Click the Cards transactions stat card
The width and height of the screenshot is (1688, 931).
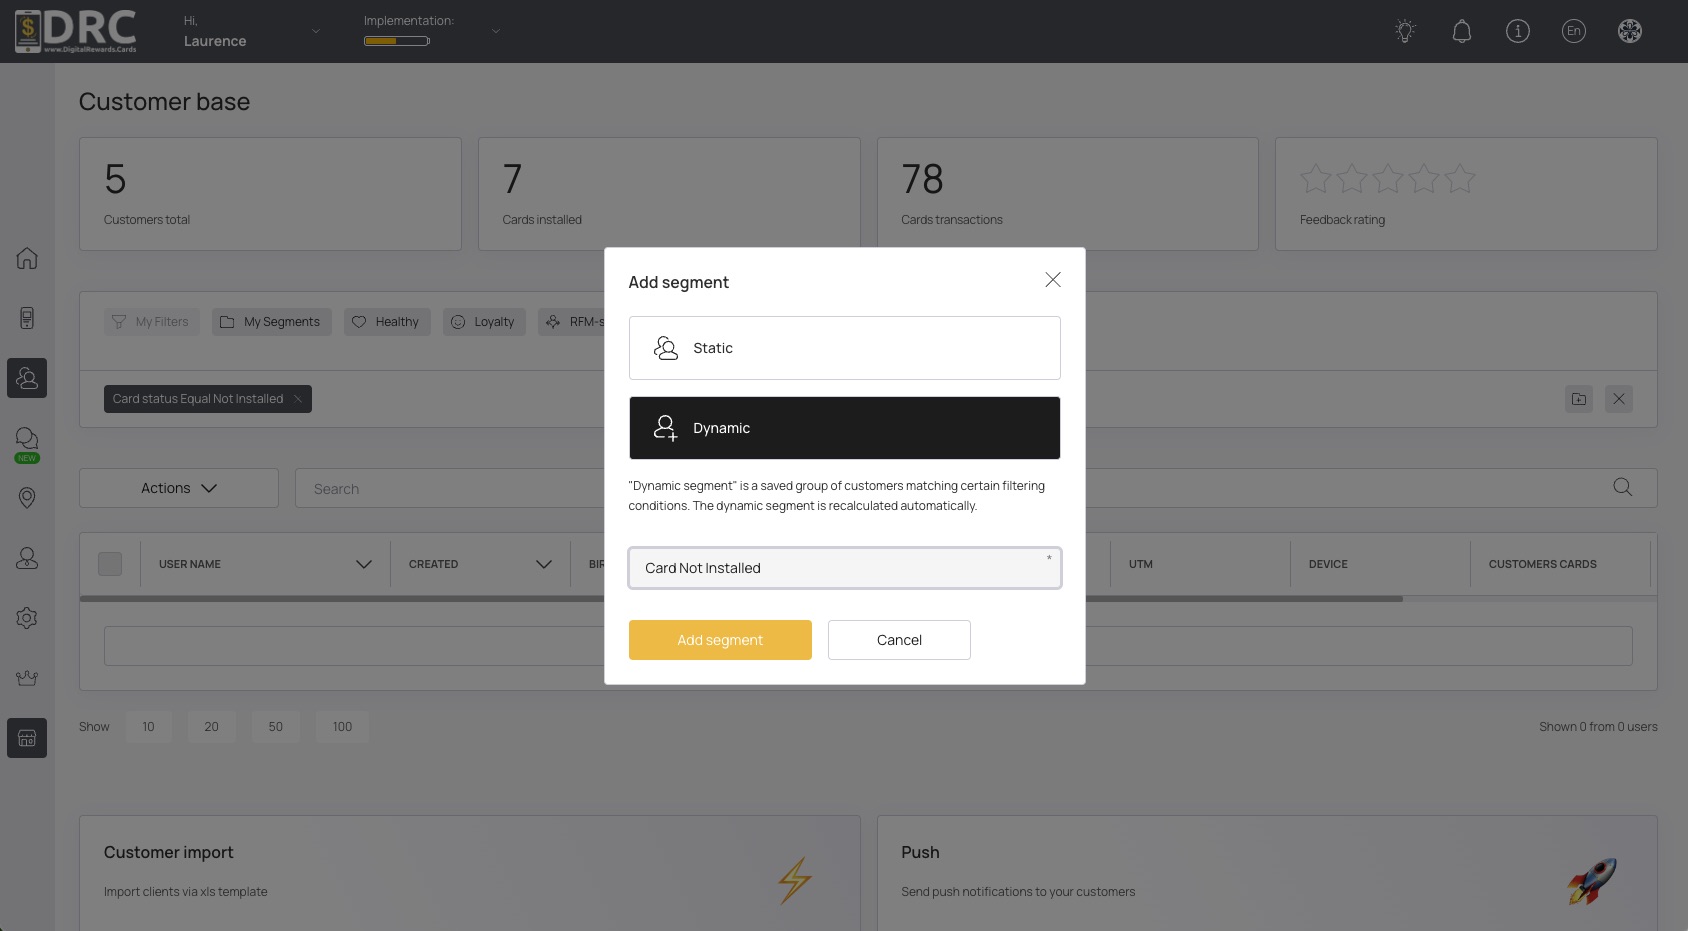(1067, 194)
